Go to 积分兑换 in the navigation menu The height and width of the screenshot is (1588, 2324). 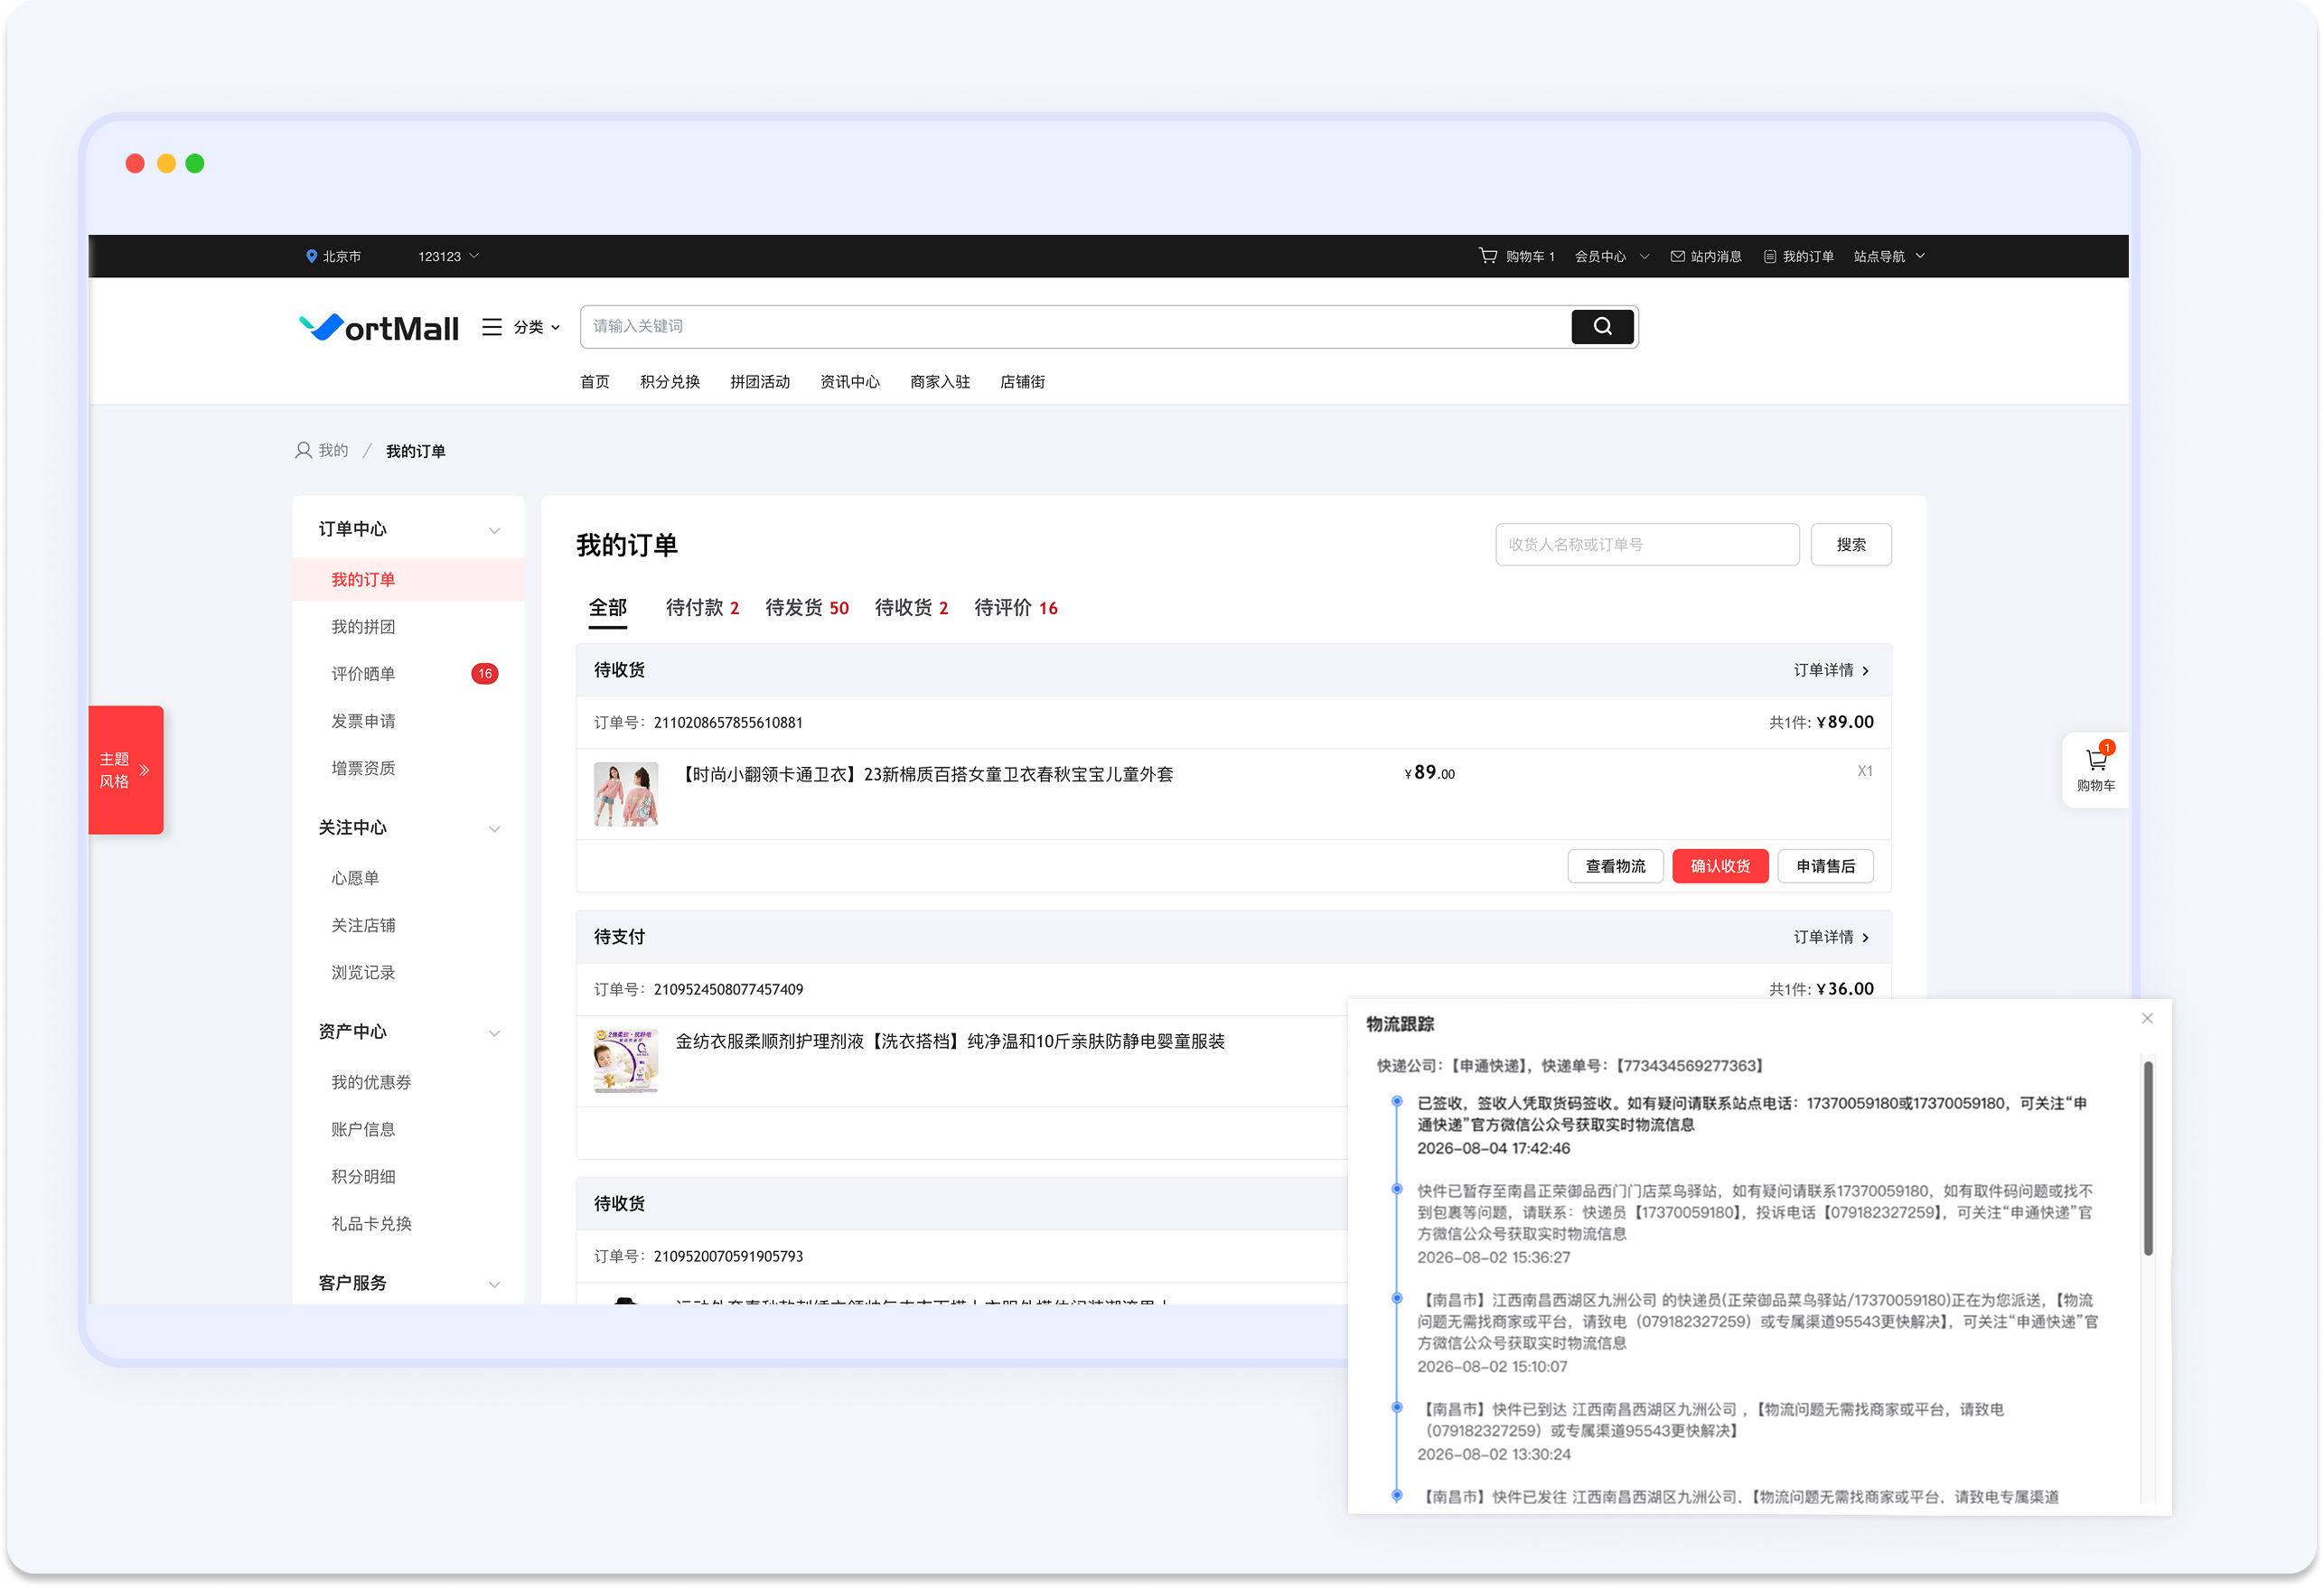[x=670, y=382]
